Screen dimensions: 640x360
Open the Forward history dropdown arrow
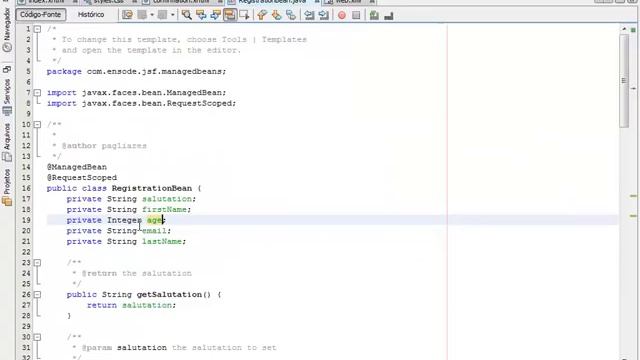pos(173,15)
